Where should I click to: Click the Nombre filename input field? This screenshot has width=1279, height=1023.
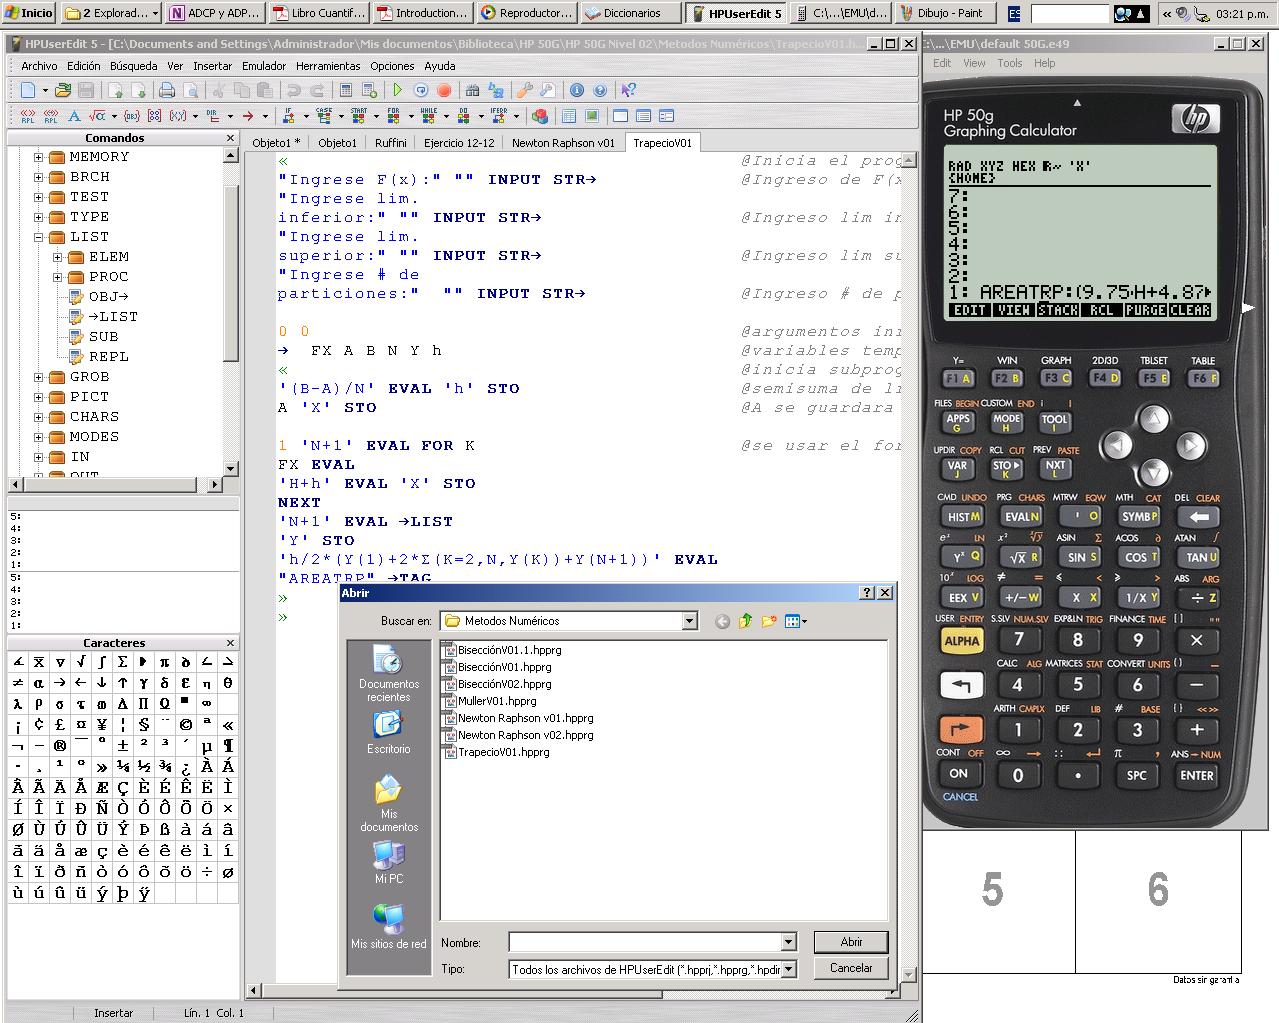point(645,942)
